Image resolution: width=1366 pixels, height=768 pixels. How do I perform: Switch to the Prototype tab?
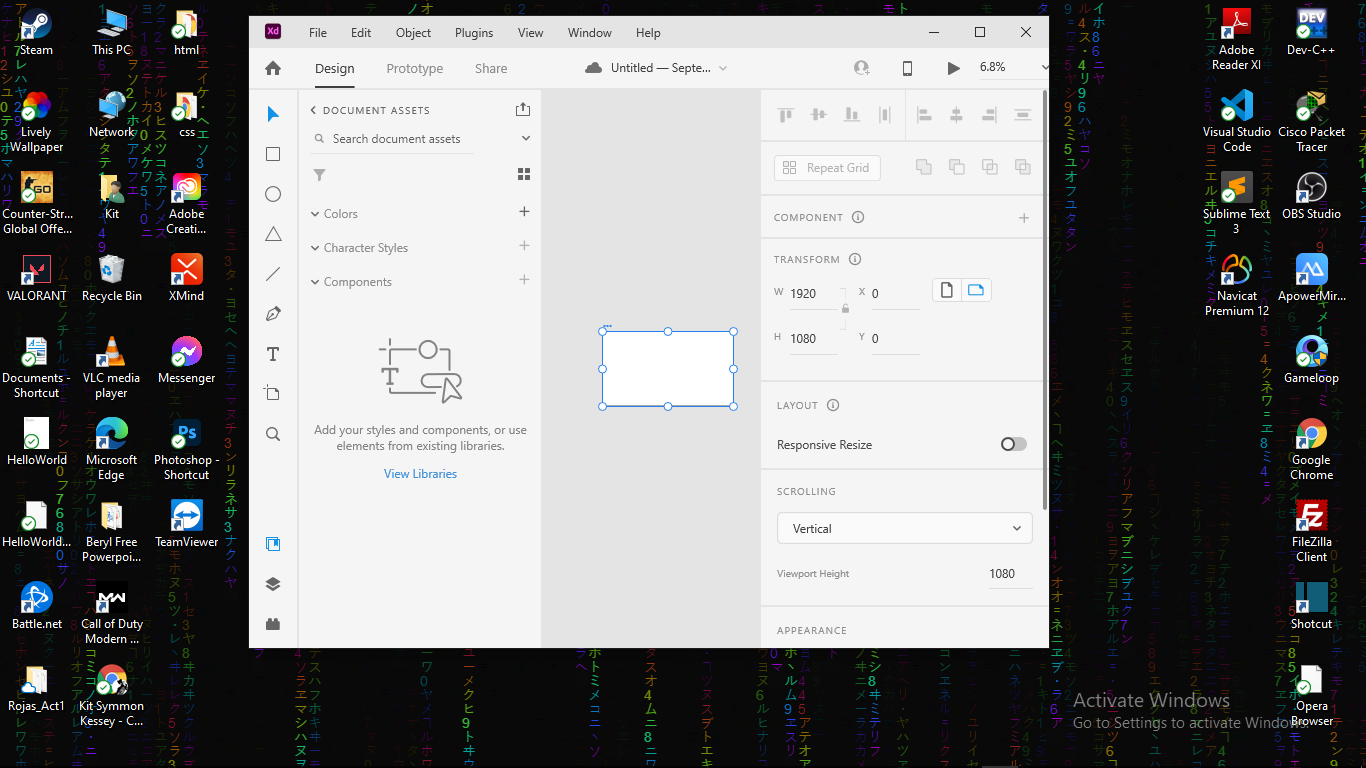coord(414,68)
